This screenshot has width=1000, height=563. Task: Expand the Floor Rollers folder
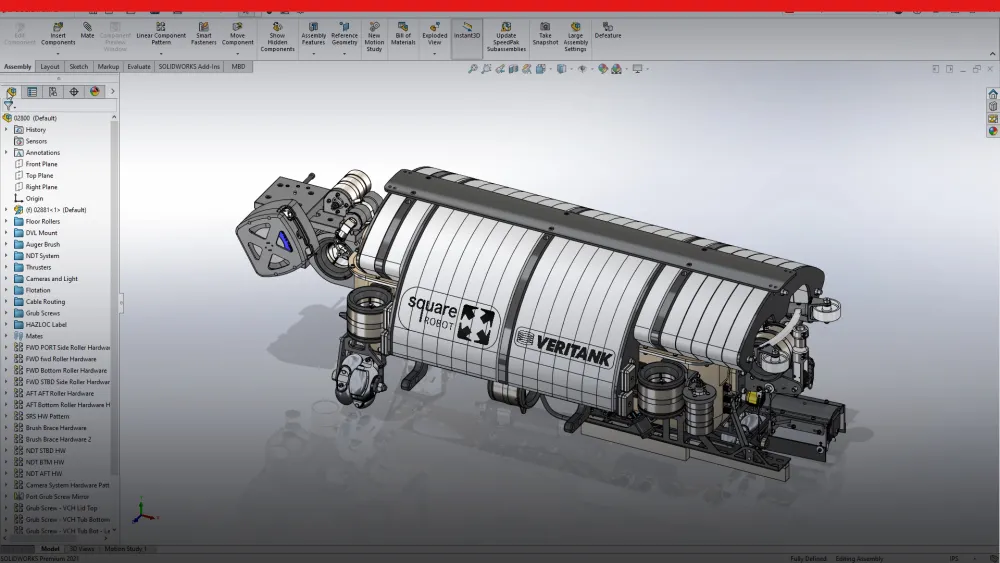coord(6,221)
